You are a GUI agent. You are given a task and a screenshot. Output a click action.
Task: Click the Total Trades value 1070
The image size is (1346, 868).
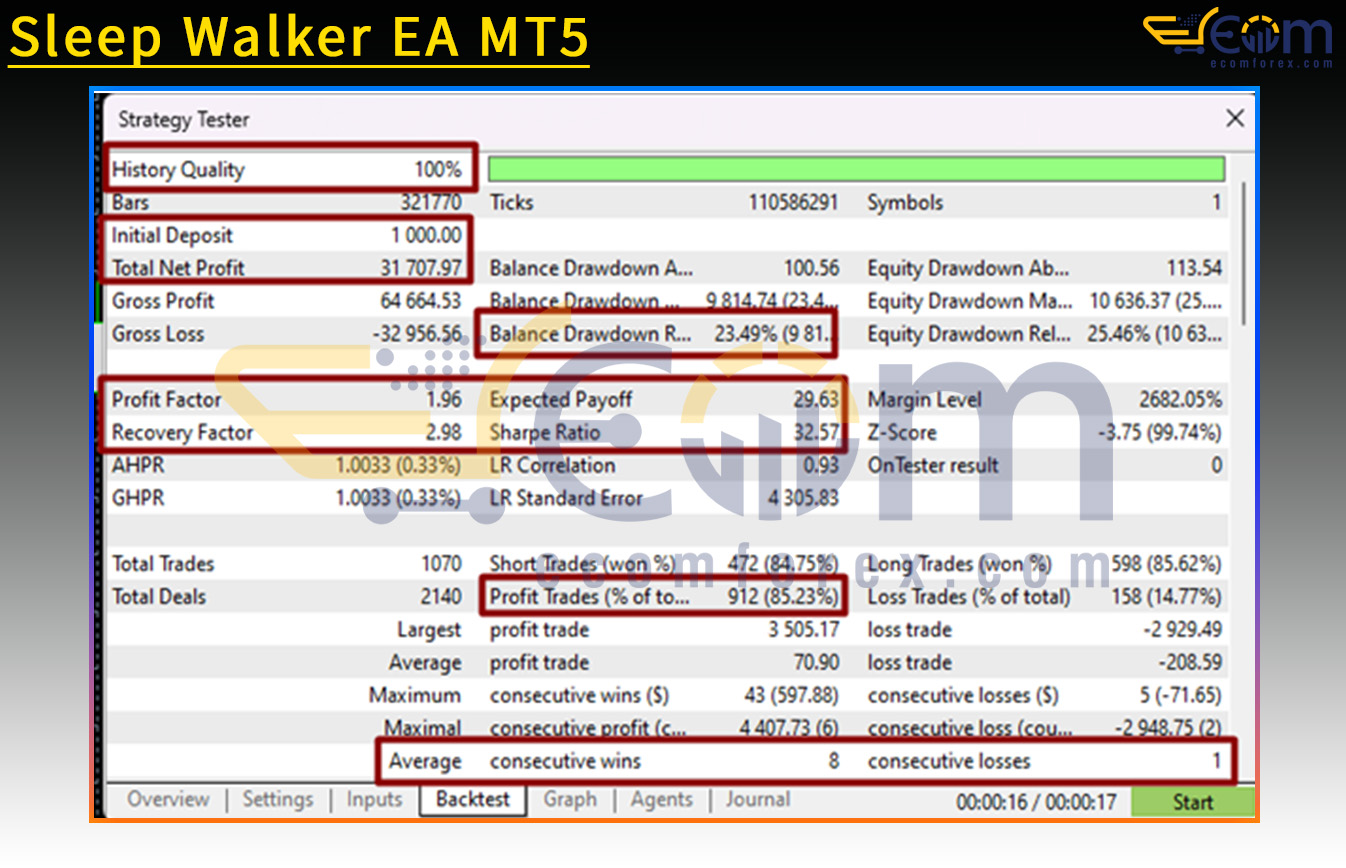click(442, 564)
